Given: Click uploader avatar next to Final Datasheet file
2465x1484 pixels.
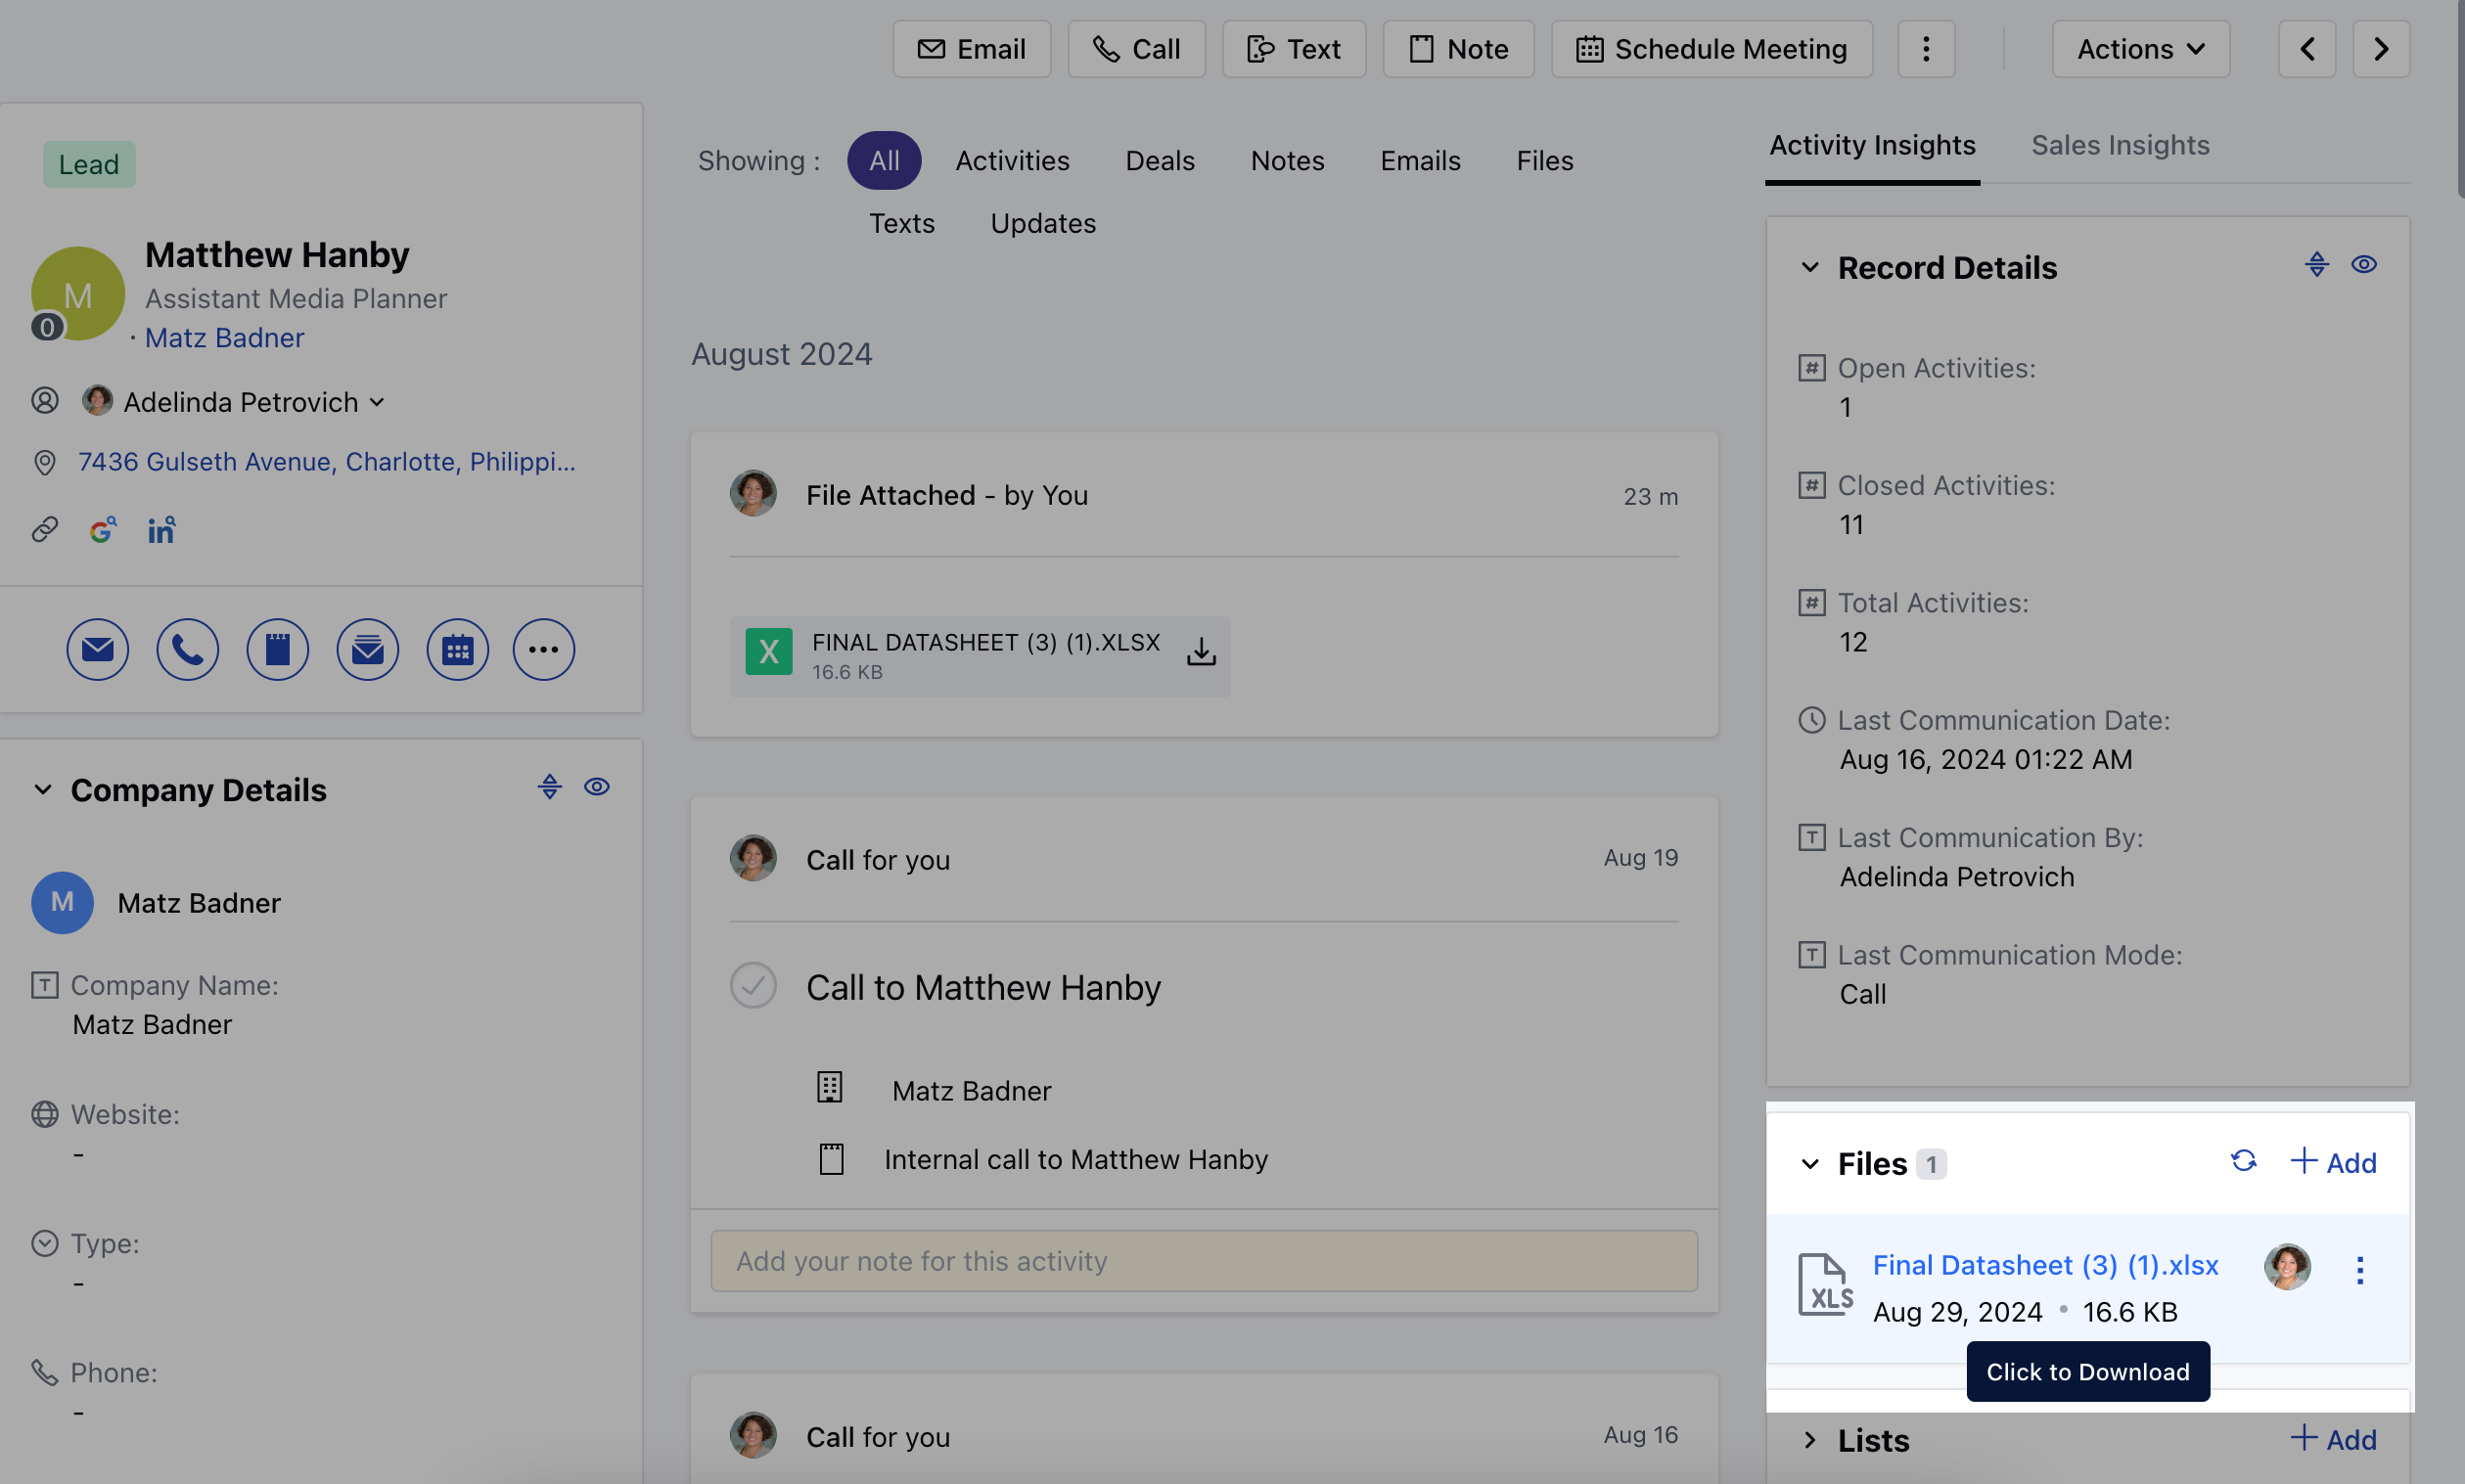Looking at the screenshot, I should coord(2286,1267).
